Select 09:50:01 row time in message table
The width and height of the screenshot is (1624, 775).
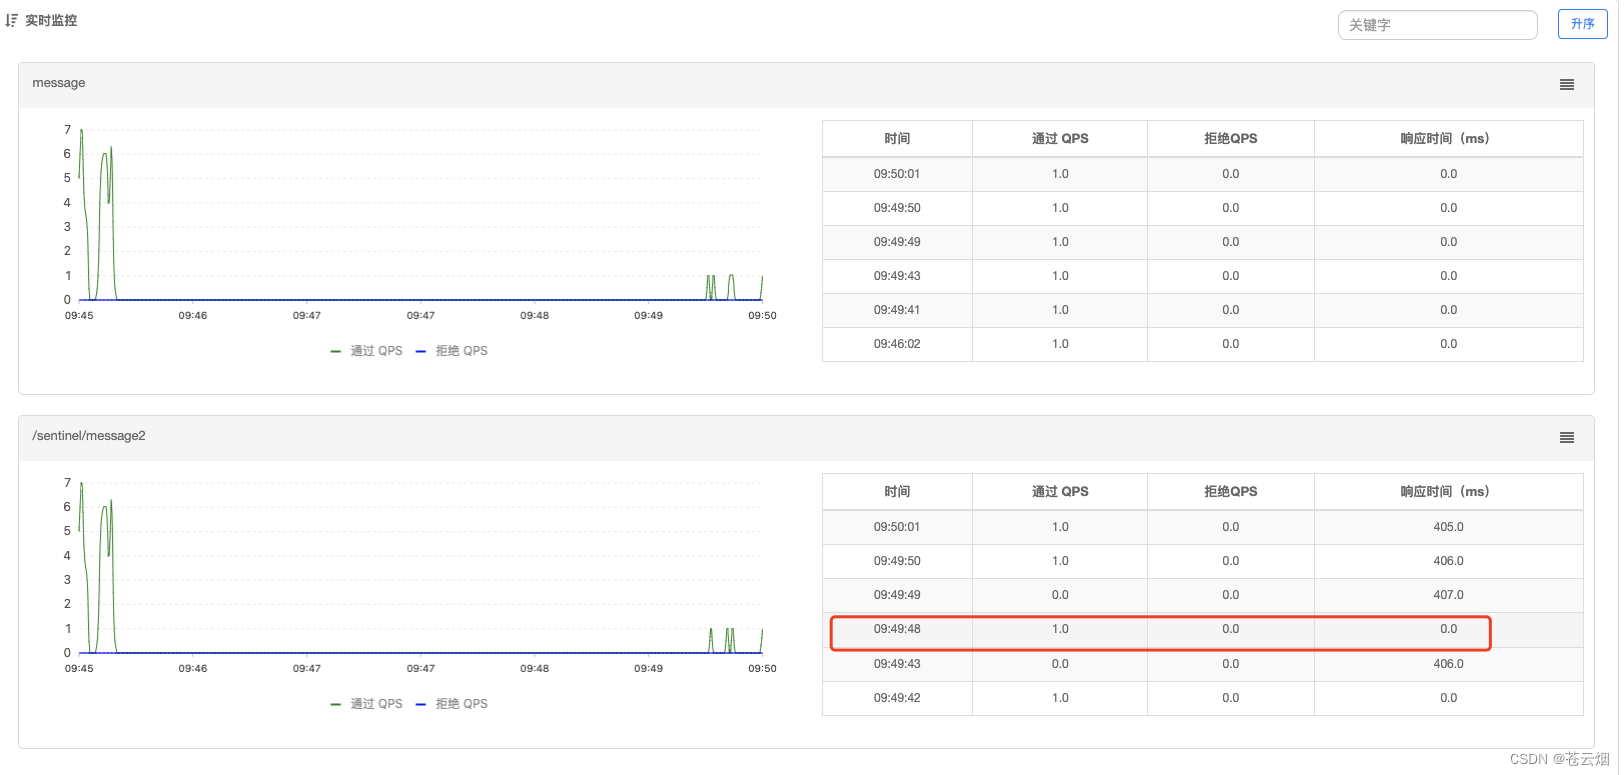(x=897, y=174)
